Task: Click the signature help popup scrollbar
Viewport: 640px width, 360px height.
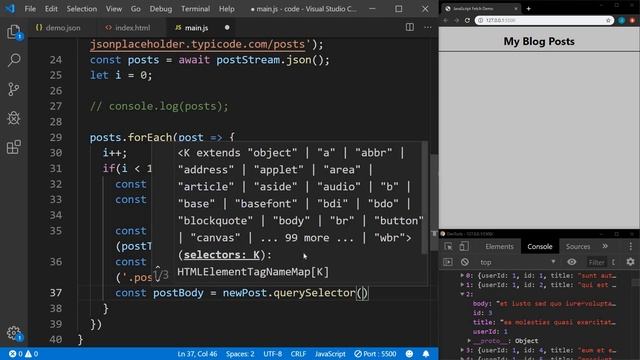Action: point(425,198)
